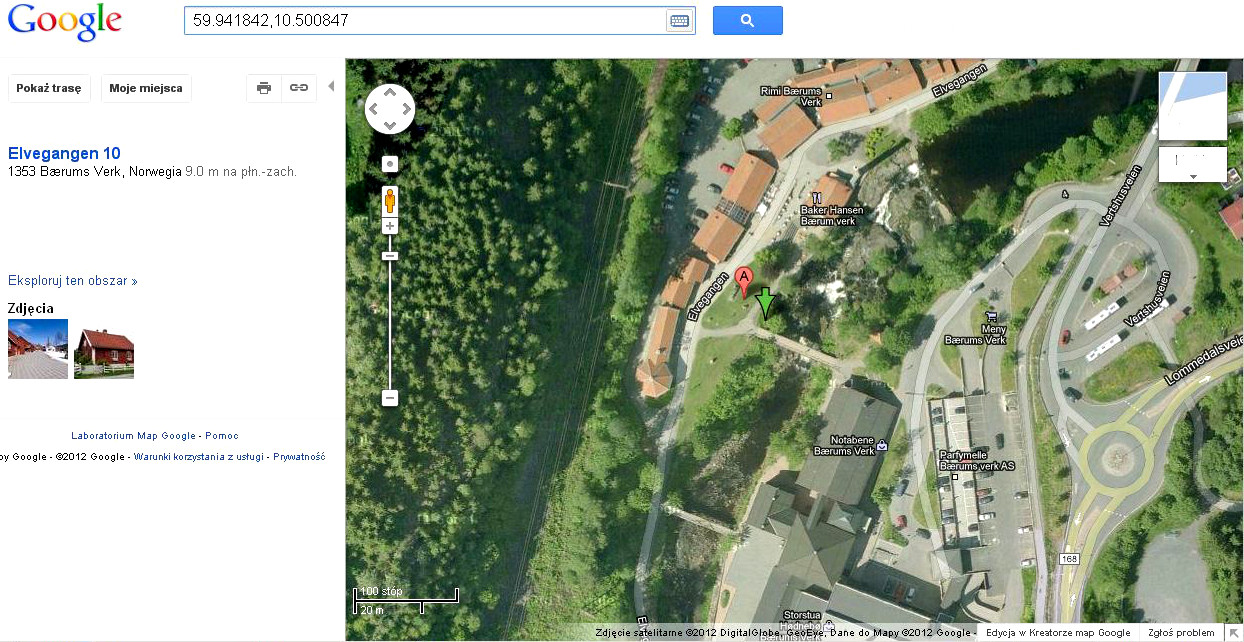The image size is (1244, 642).
Task: Click the Eksploruj ten obszar link
Action: (72, 281)
